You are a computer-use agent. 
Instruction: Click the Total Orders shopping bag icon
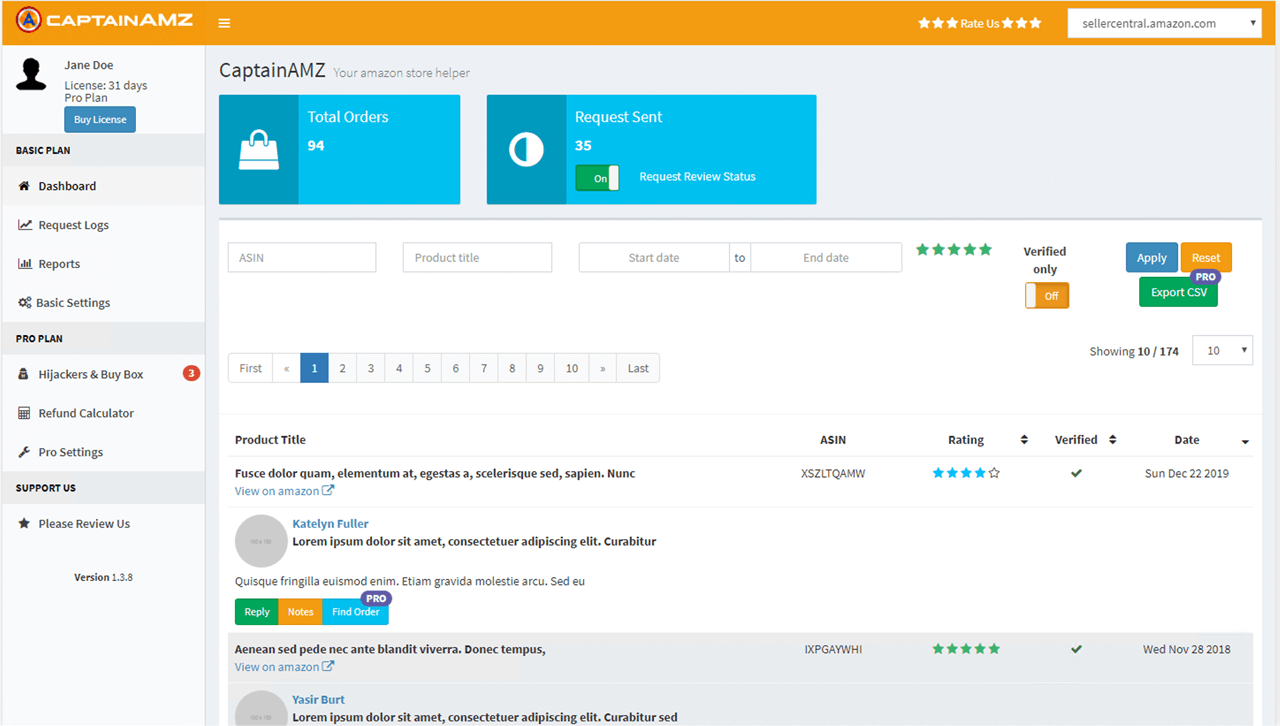click(258, 150)
